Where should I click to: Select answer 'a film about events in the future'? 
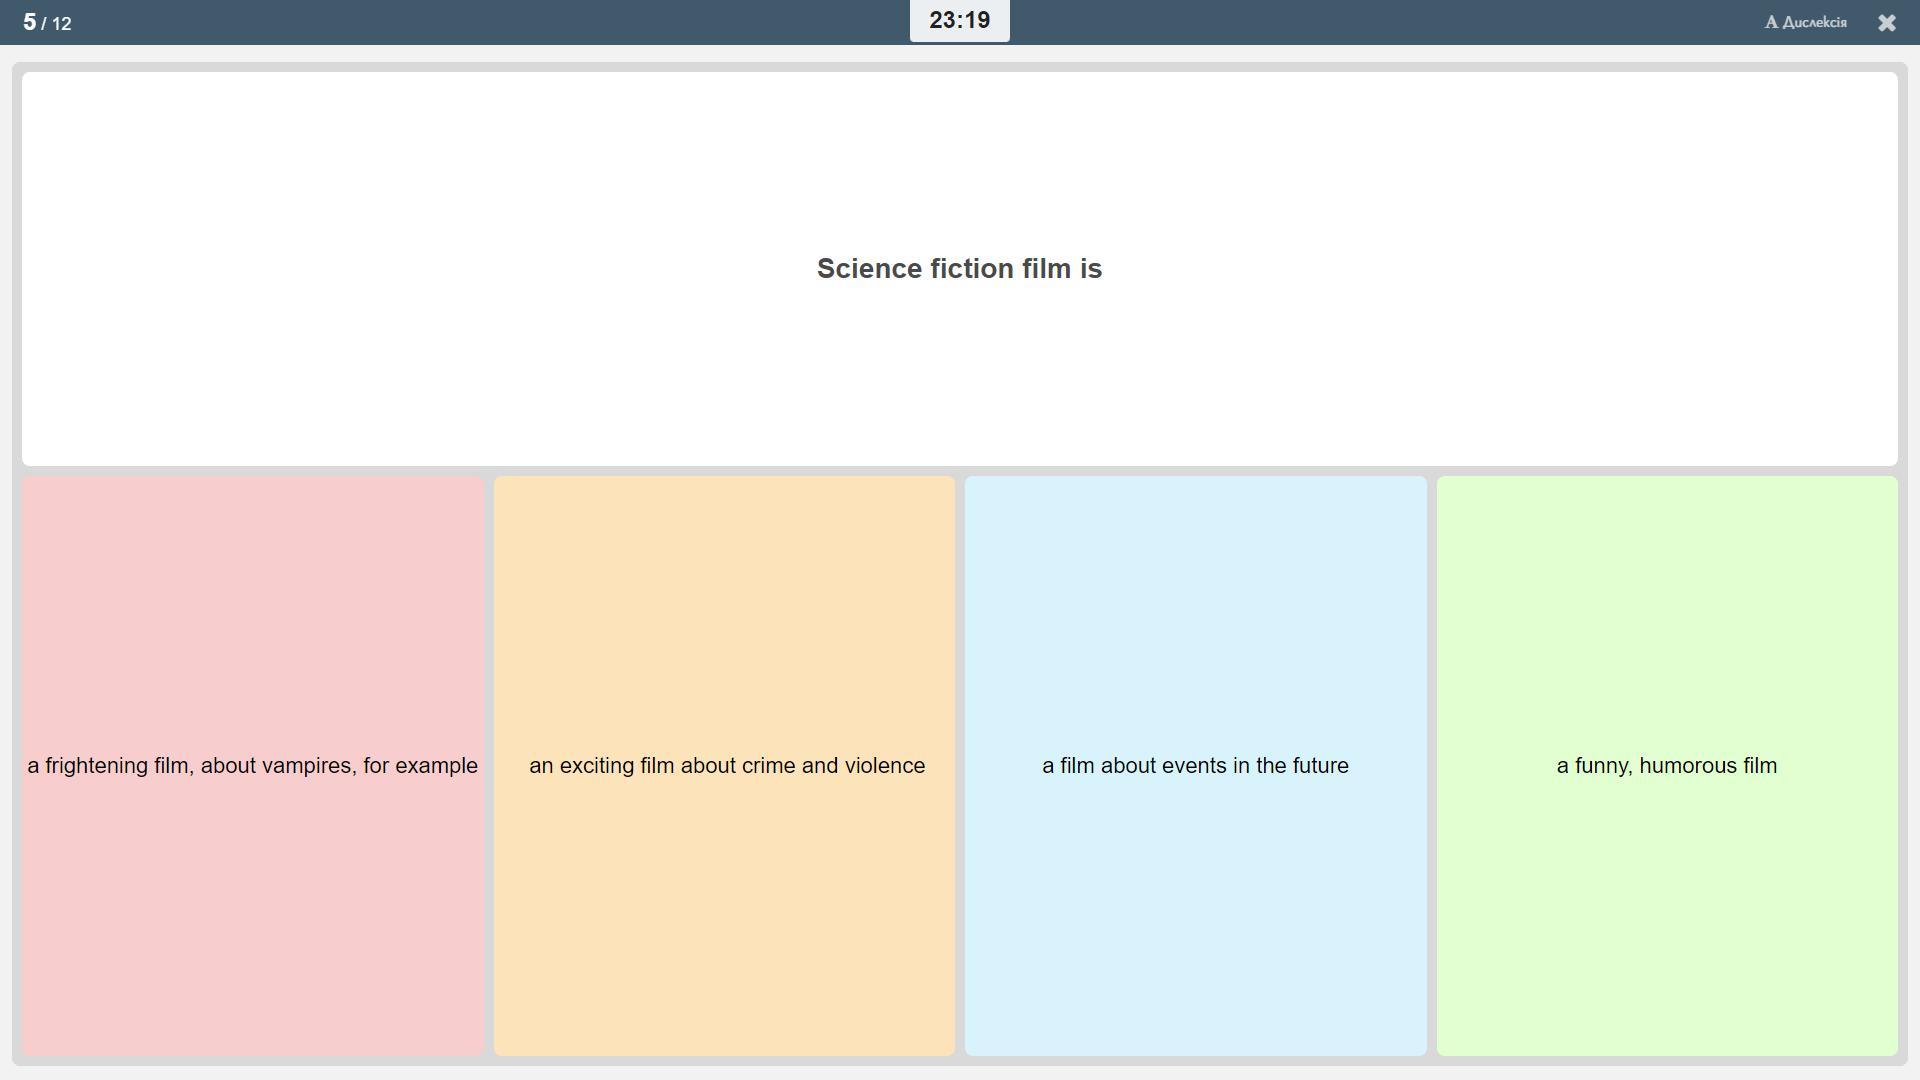(x=1195, y=766)
